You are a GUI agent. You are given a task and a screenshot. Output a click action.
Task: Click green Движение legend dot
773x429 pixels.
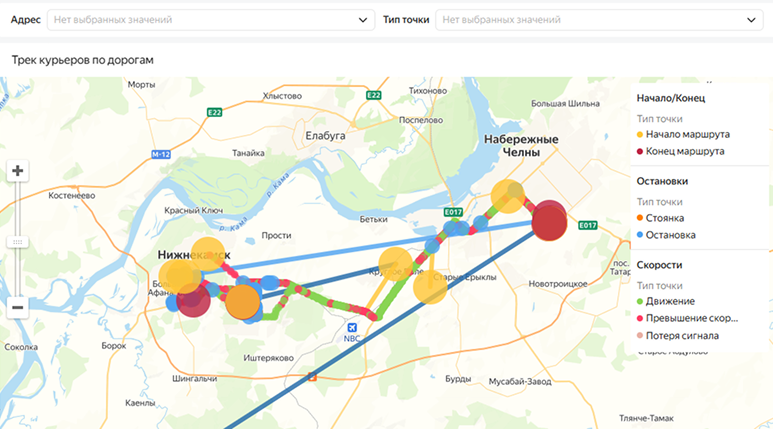[x=640, y=302]
